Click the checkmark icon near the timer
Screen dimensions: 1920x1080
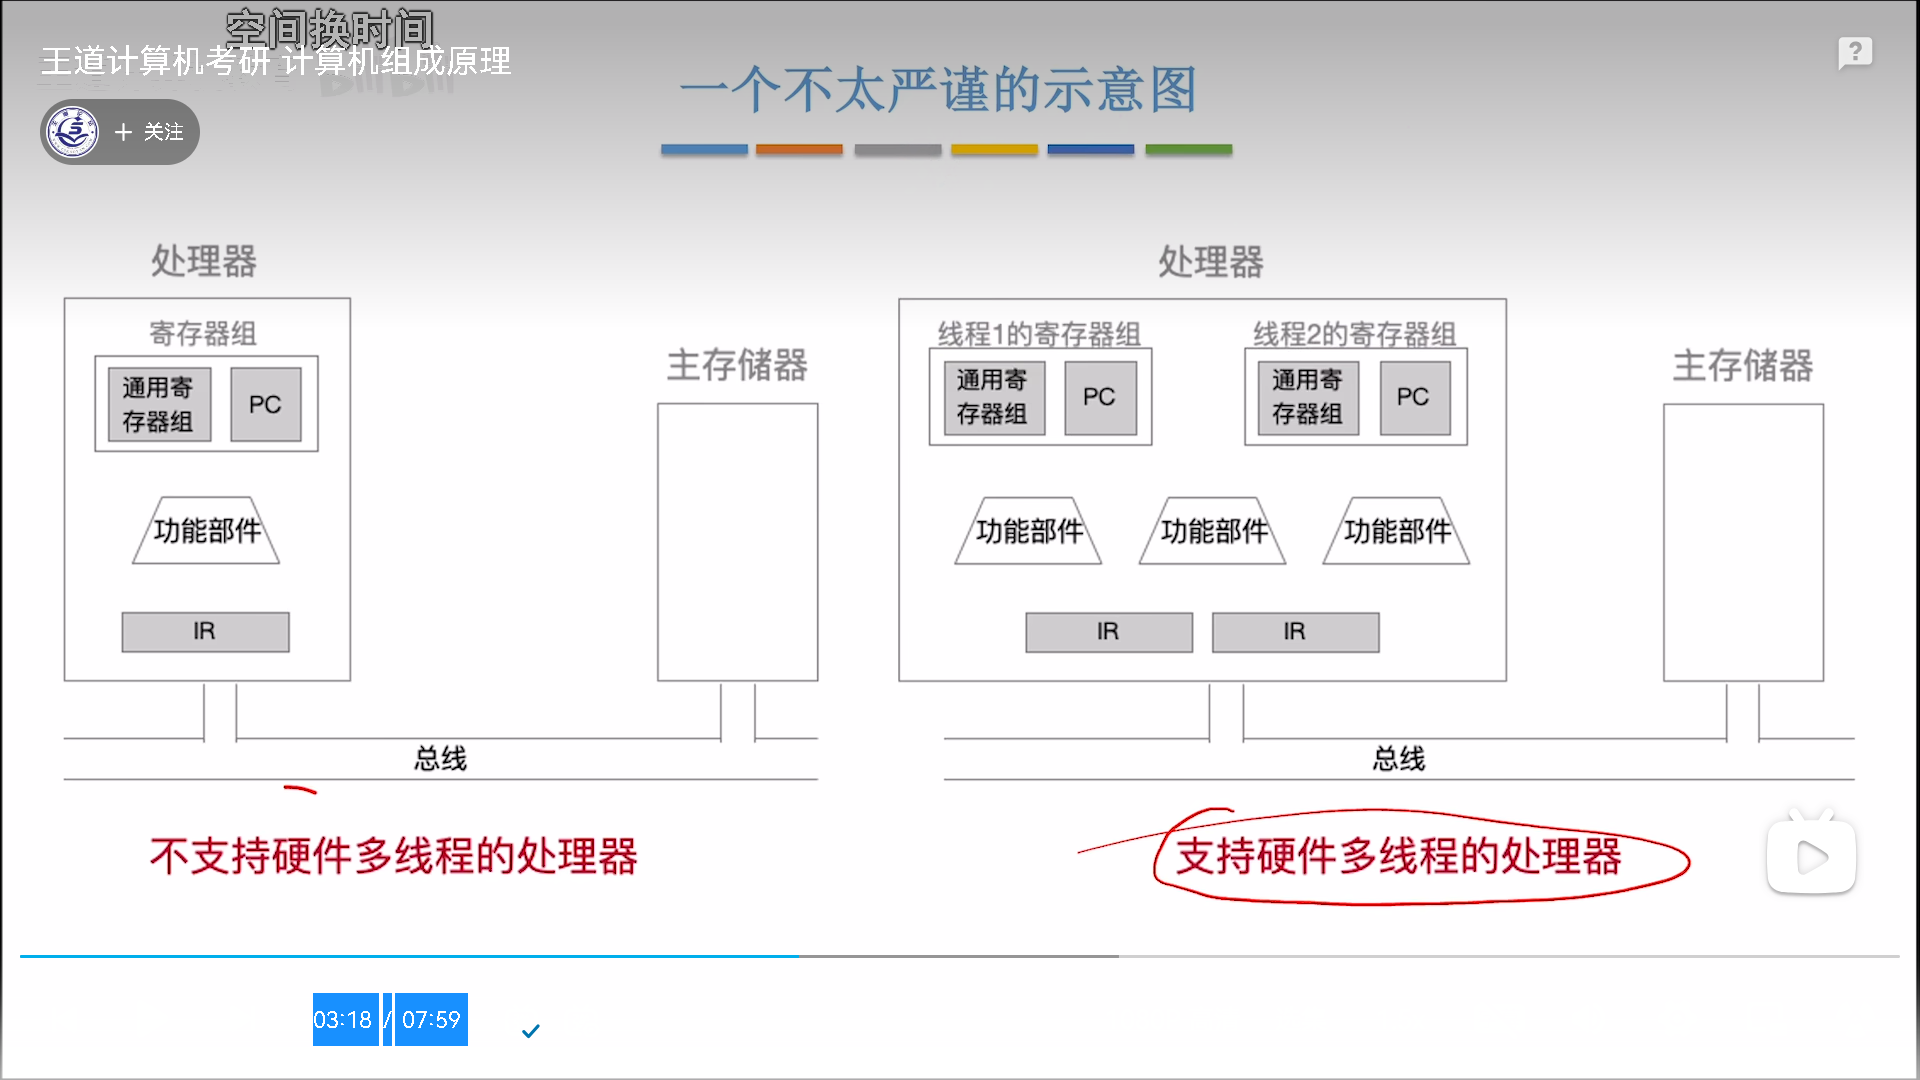[x=531, y=1030]
